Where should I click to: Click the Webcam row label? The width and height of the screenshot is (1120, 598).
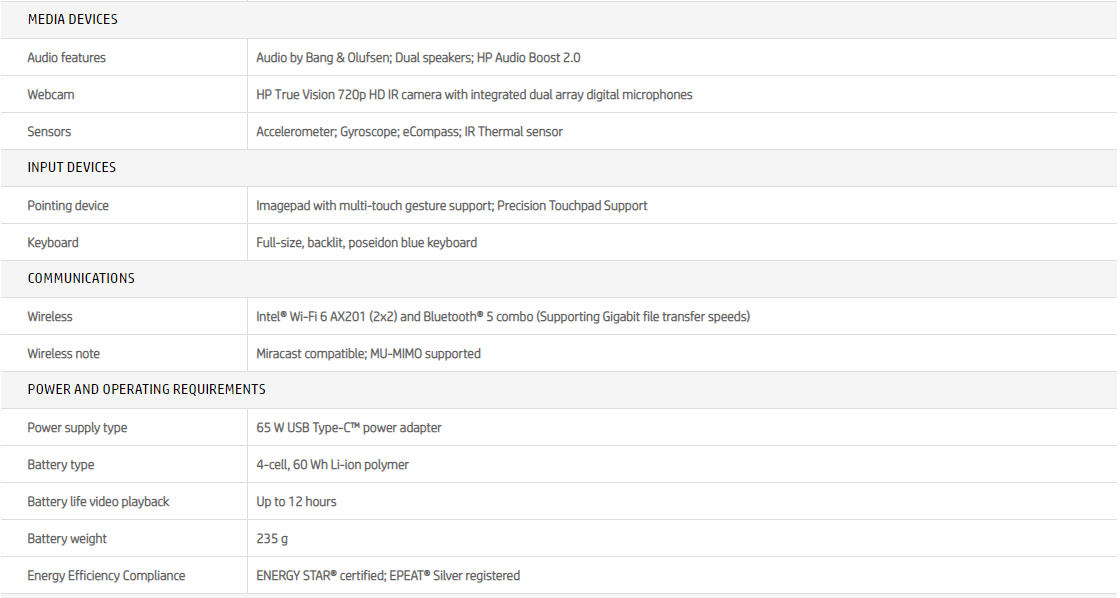51,95
